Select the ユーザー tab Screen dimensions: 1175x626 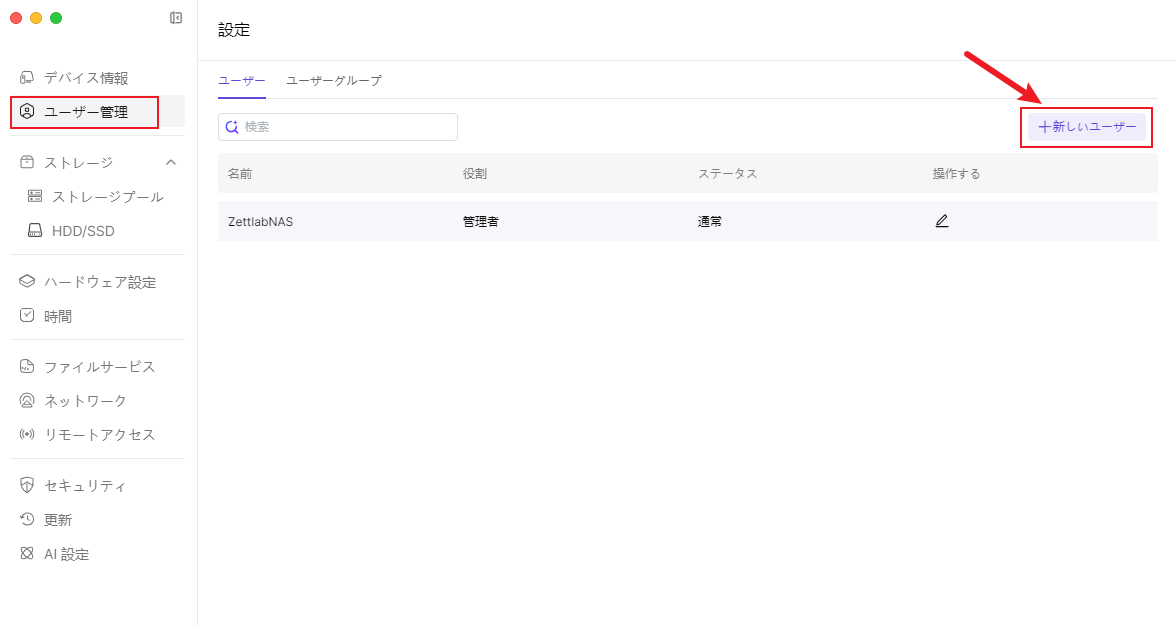241,80
